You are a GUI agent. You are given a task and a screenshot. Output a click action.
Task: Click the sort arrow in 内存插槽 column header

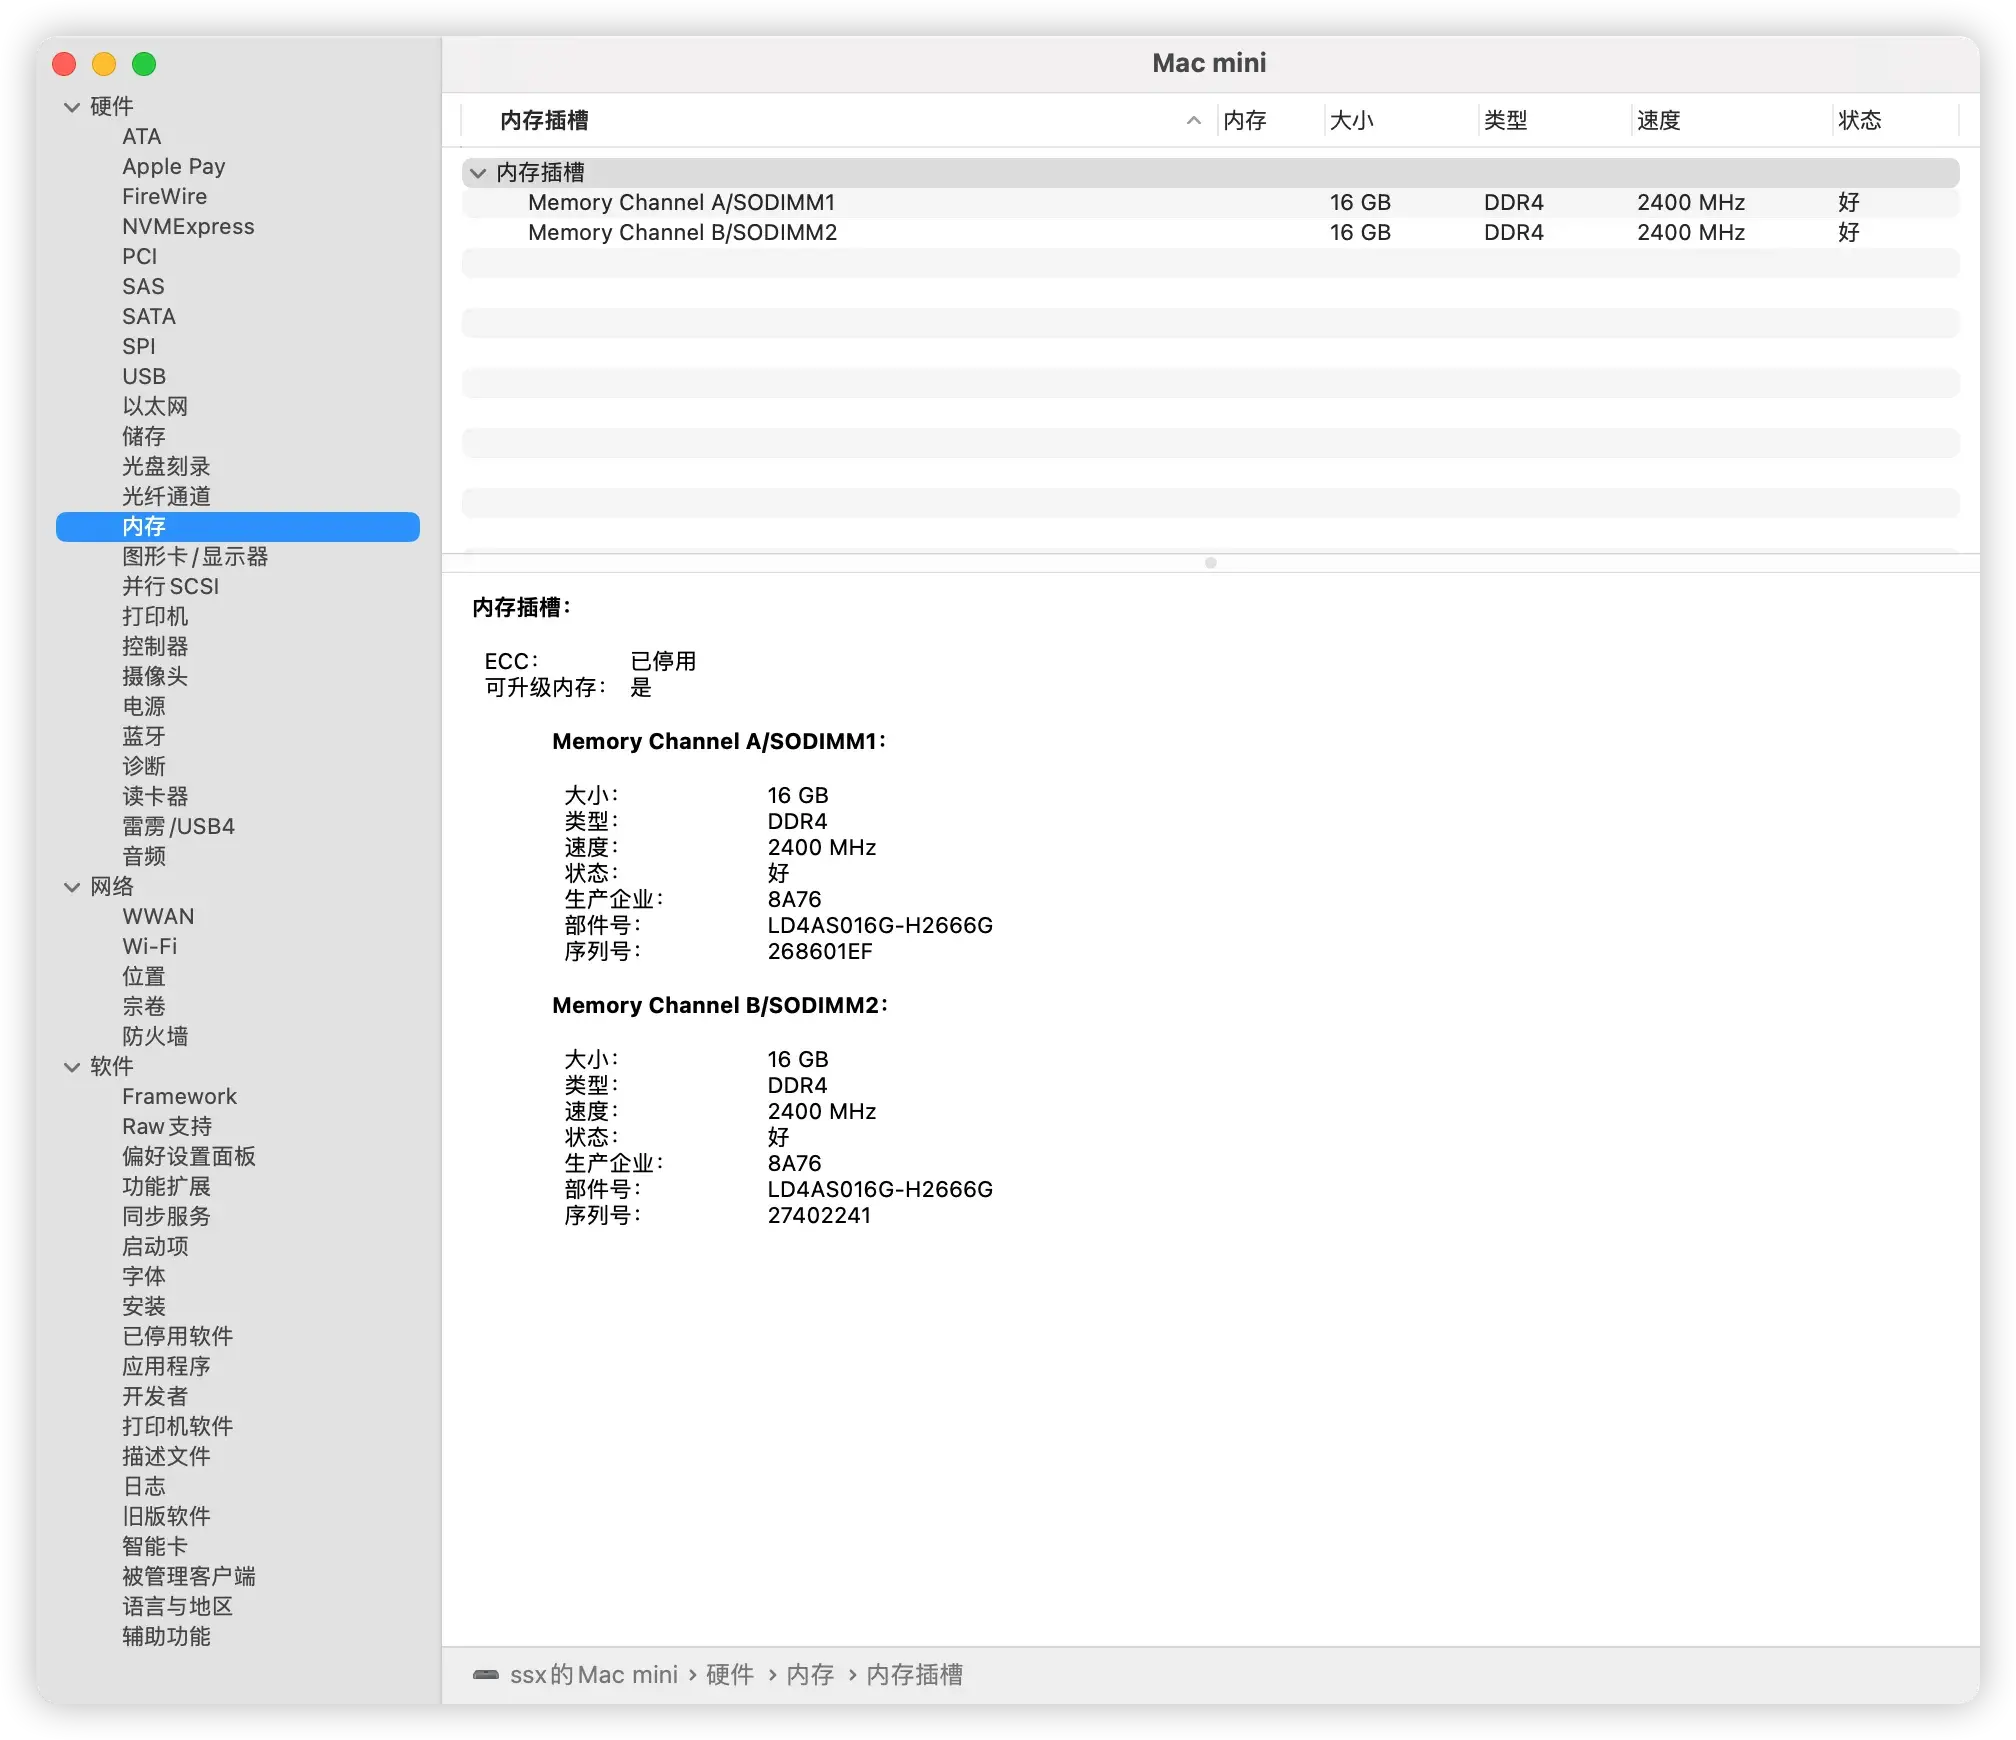tap(1193, 121)
